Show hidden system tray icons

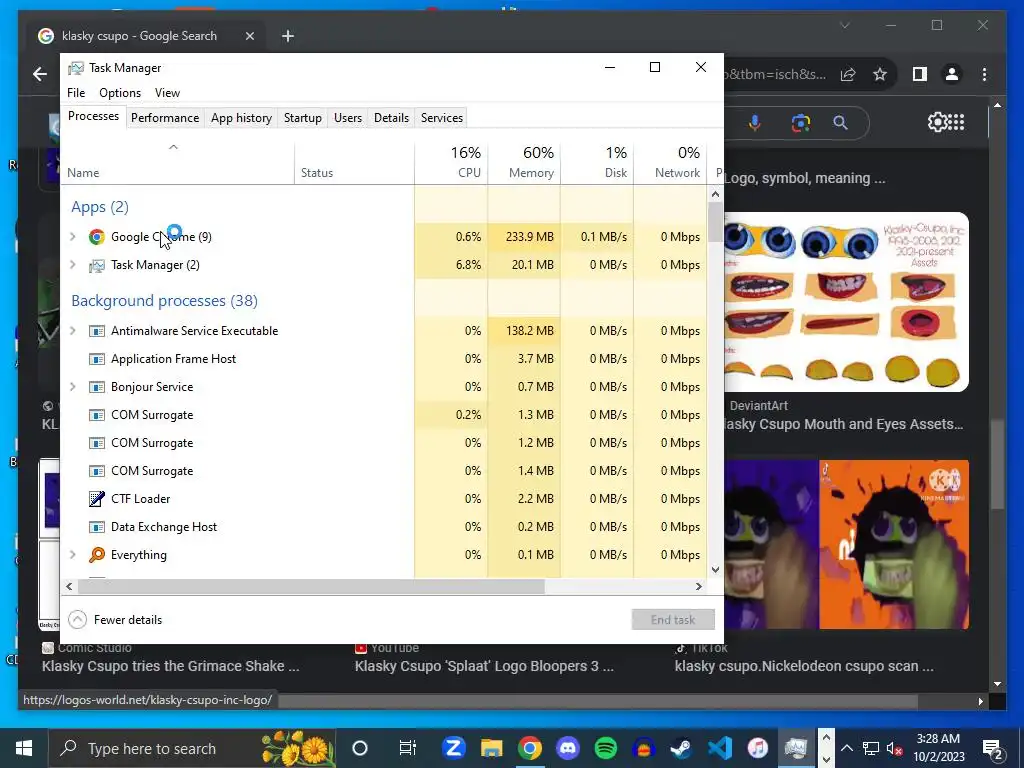point(846,748)
